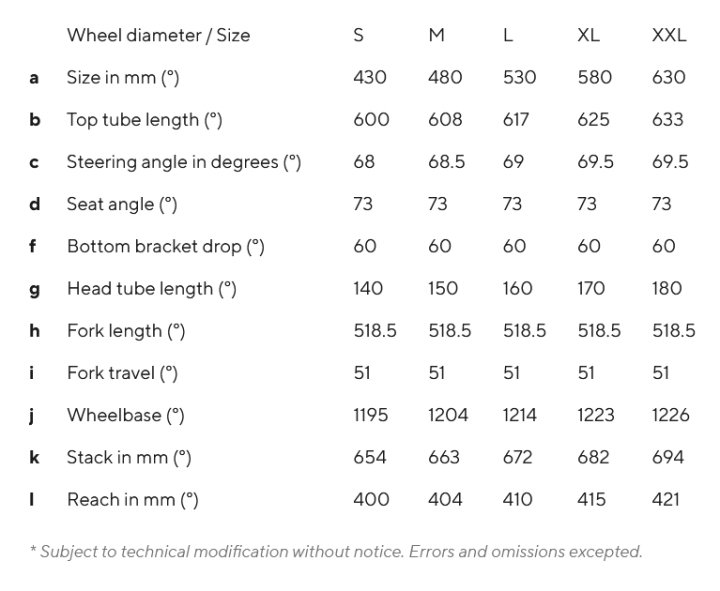Viewport: 720px width, 591px height.
Task: Select the 'Bottom bracket drop' label
Action: [x=166, y=247]
